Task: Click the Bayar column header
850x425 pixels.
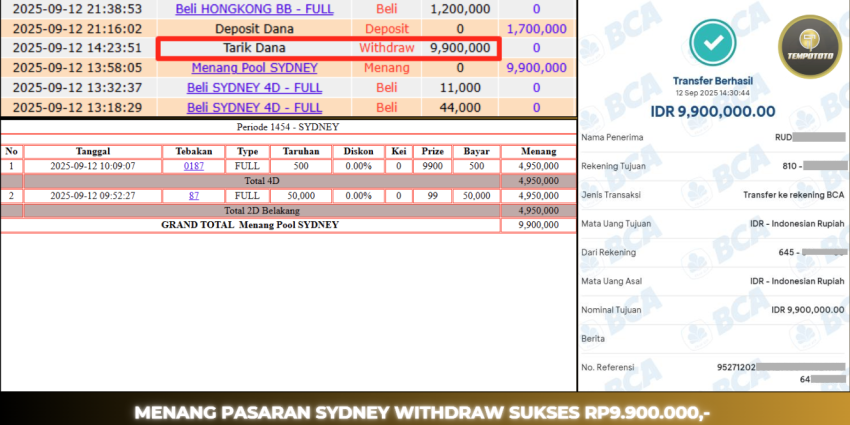Action: point(476,152)
